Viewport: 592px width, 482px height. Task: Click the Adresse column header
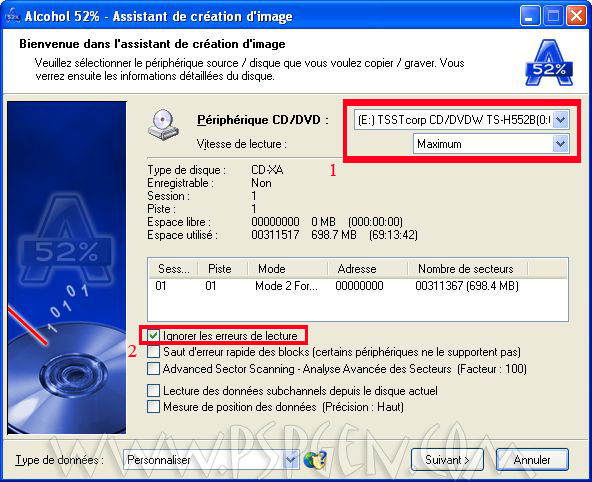point(368,269)
